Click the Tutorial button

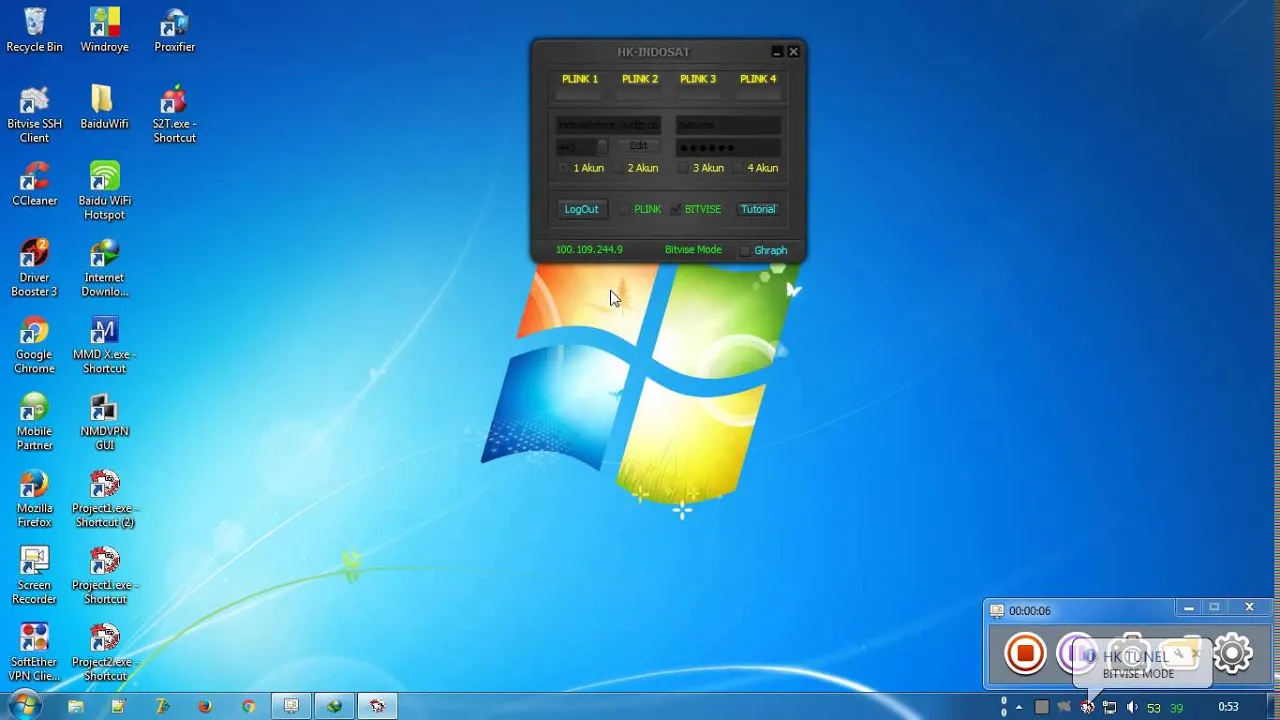point(758,209)
